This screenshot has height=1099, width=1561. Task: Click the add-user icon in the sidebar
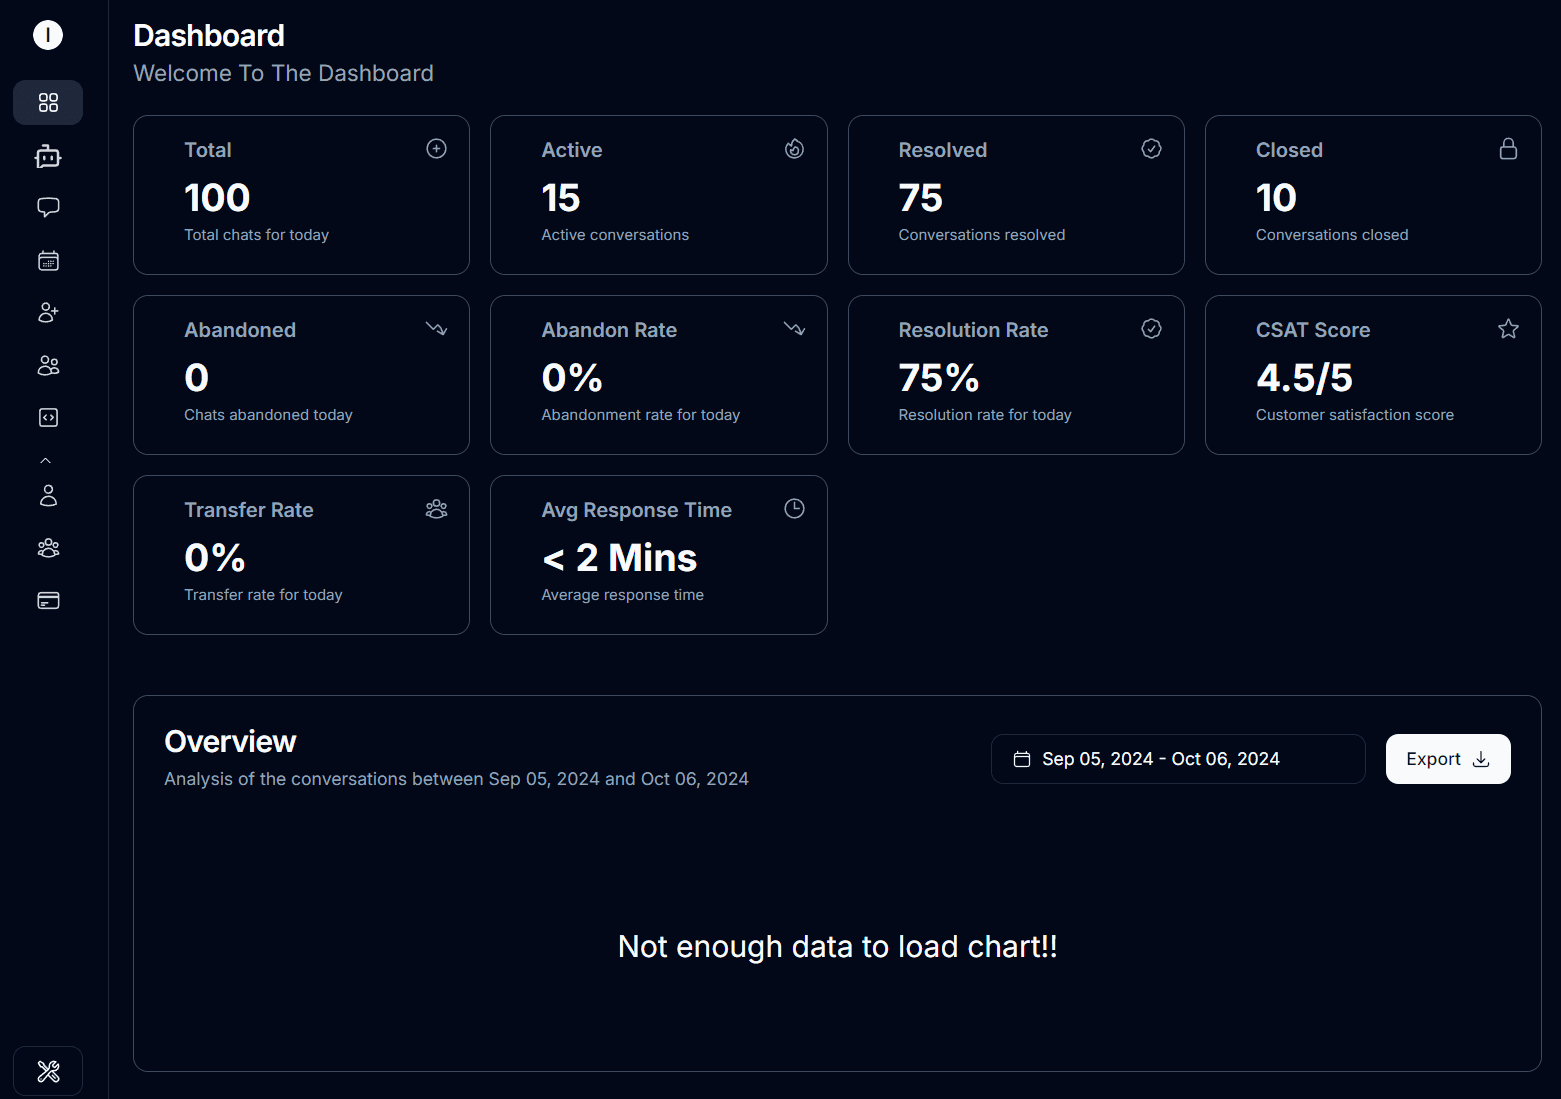point(47,312)
